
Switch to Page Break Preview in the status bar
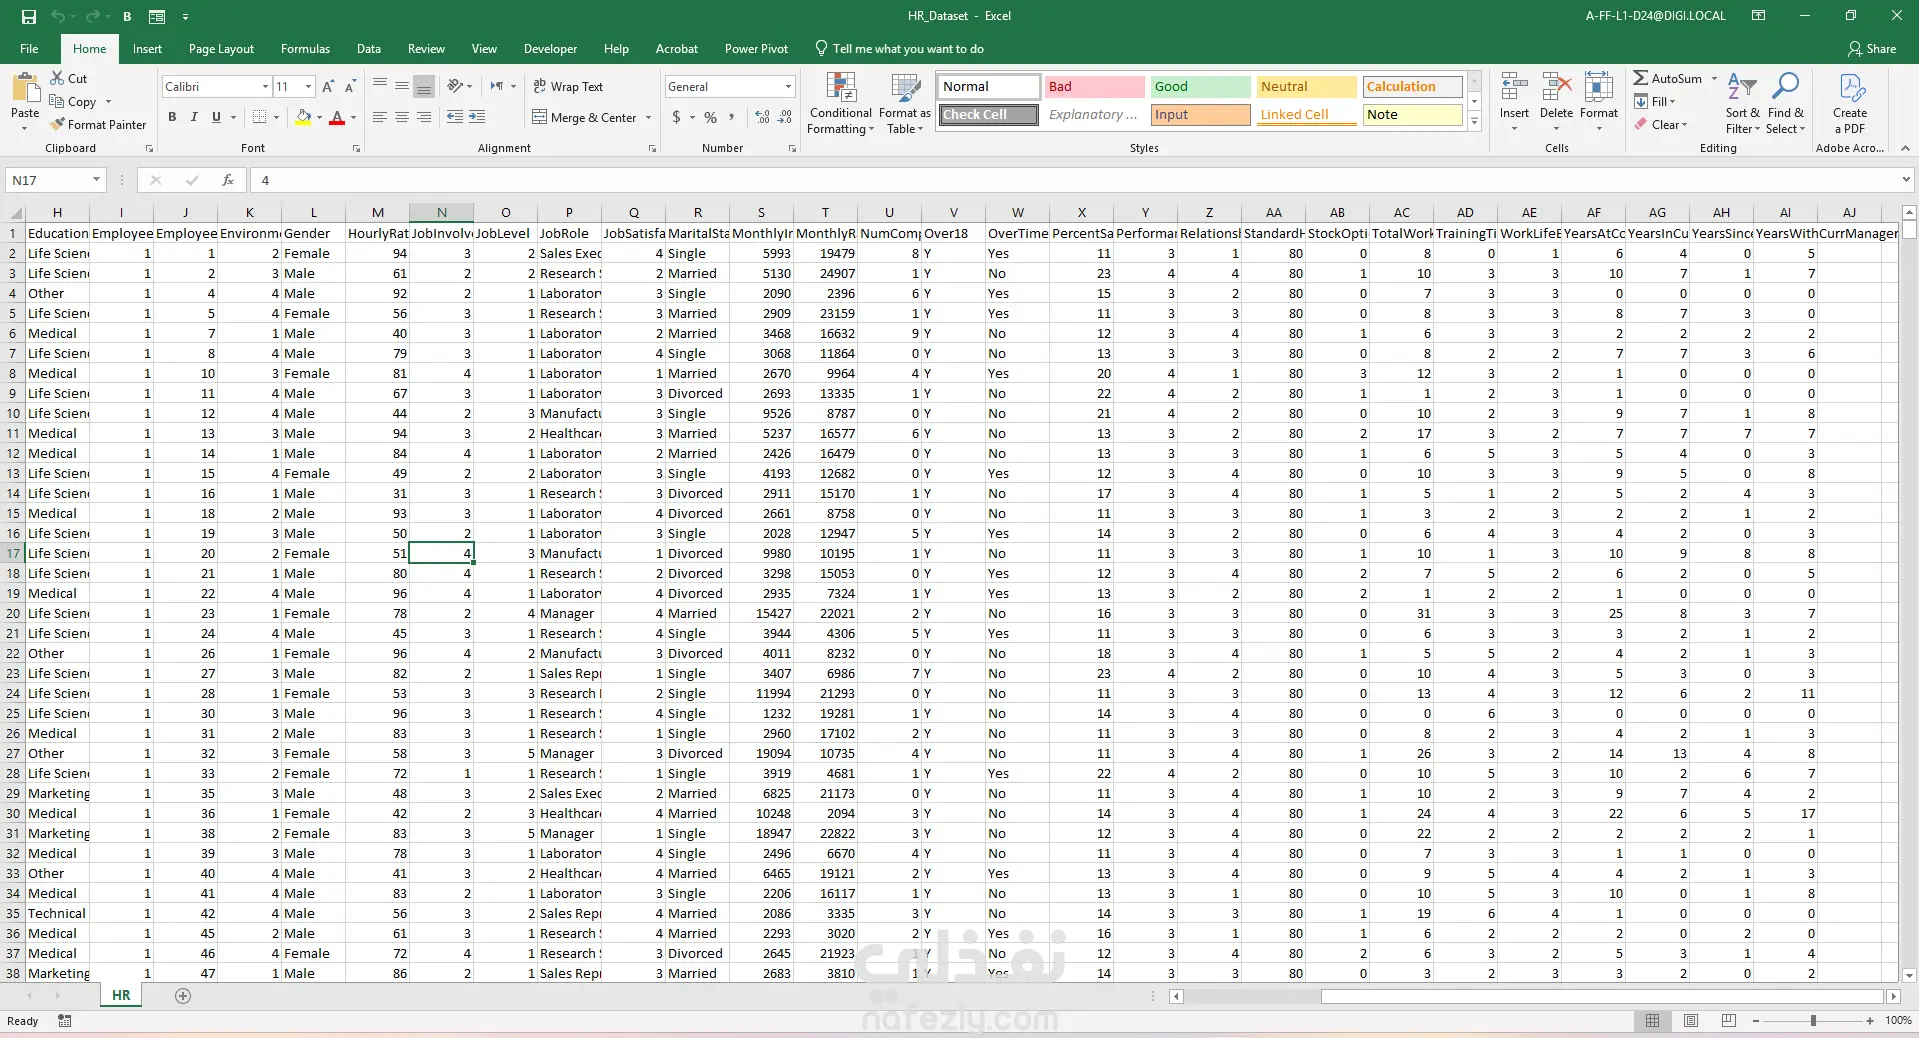pos(1729,1021)
